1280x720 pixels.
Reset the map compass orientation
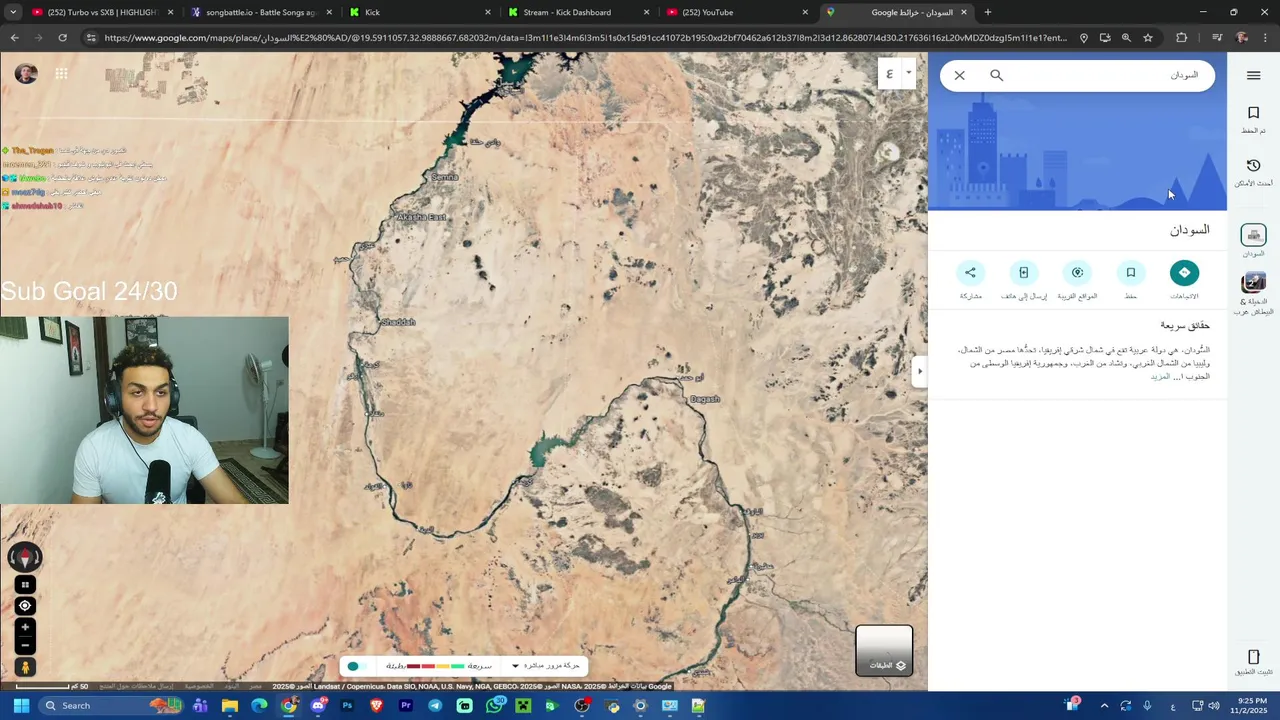(25, 557)
